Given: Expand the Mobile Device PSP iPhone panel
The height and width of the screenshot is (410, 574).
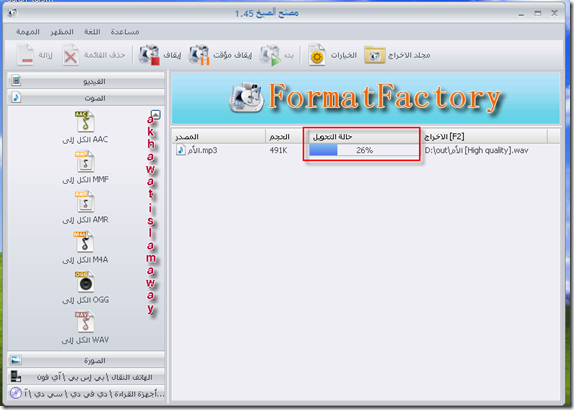Looking at the screenshot, I should (86, 377).
